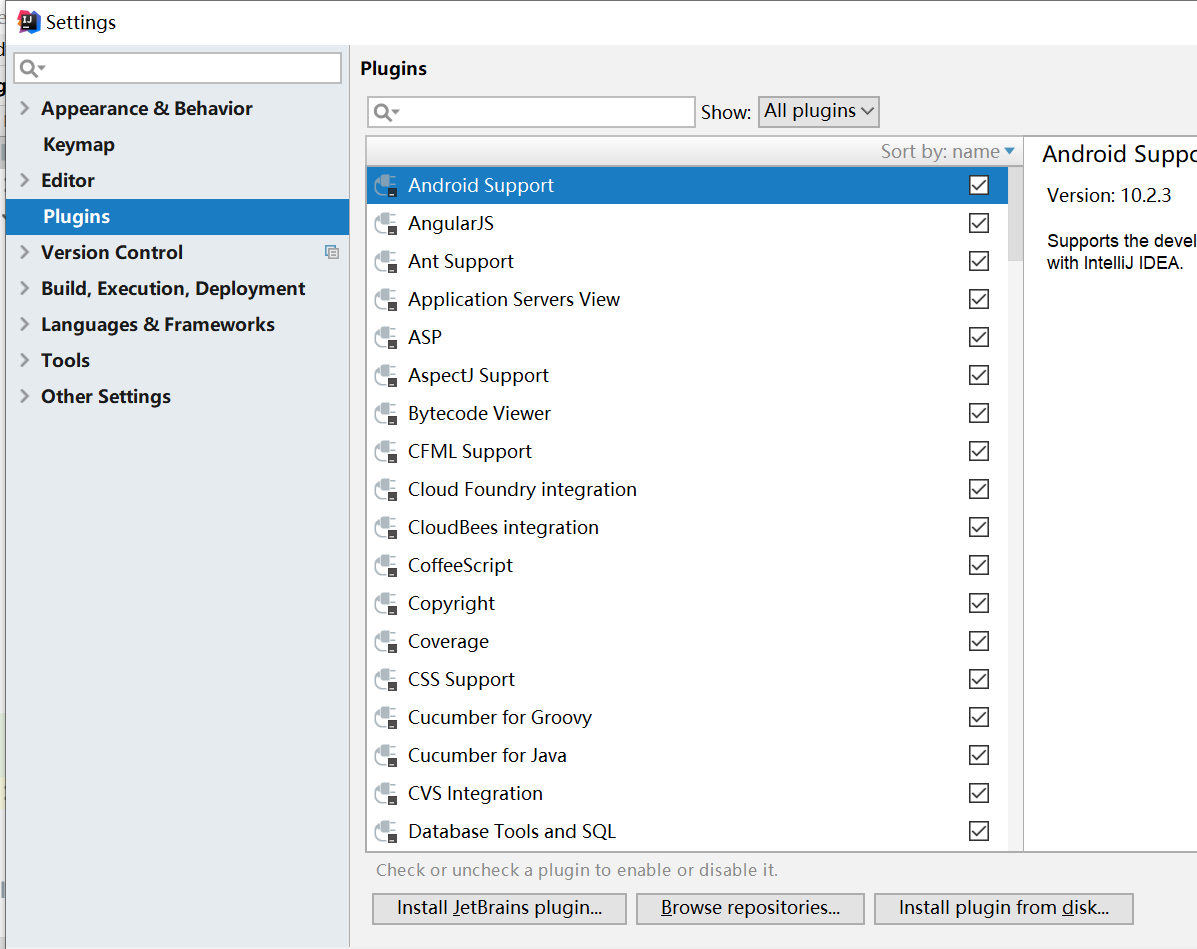1197x949 pixels.
Task: Expand Build, Execution, Deployment node
Action: click(24, 287)
